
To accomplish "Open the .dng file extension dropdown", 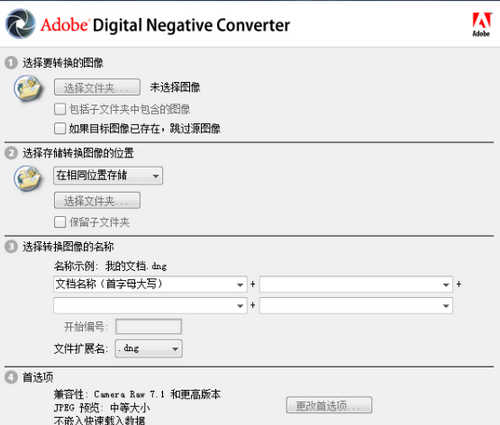I will point(149,349).
